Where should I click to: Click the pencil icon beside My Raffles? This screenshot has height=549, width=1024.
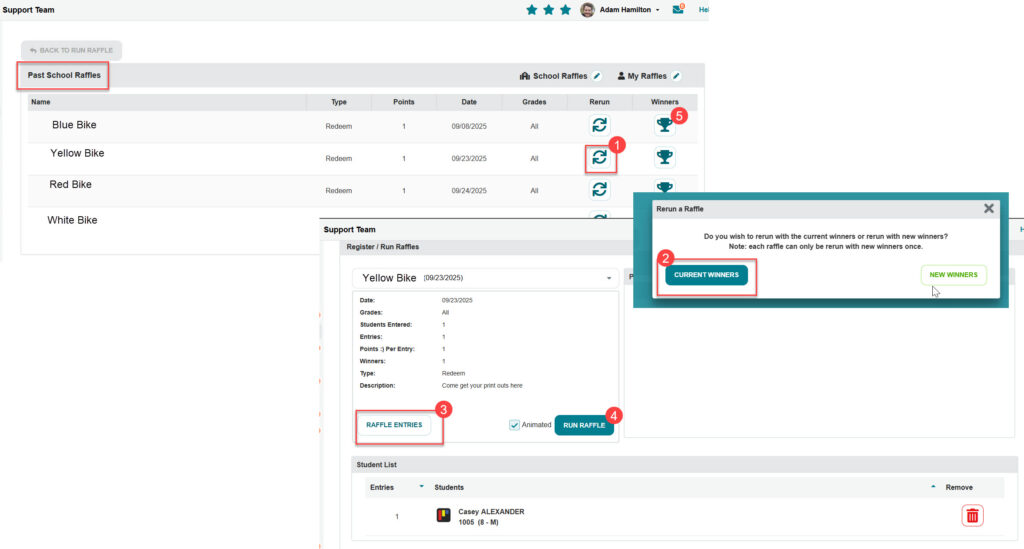(676, 76)
